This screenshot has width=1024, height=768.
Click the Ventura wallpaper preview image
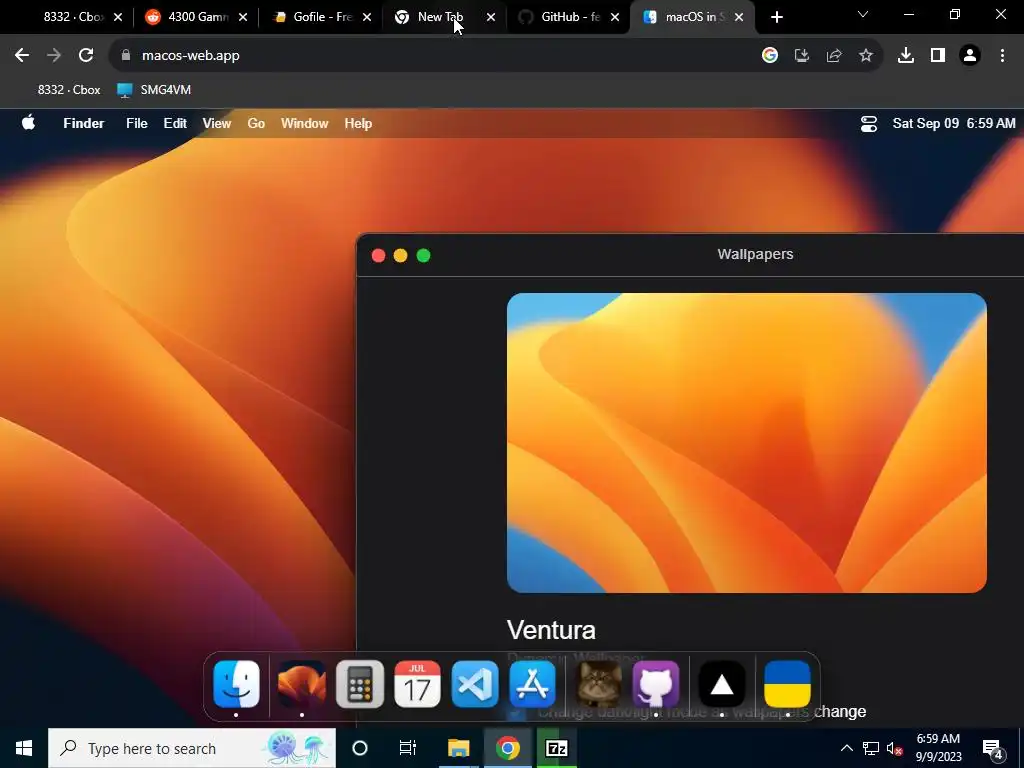(746, 443)
